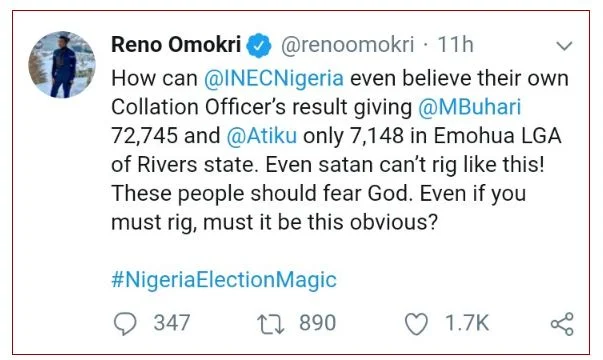Click the 11h timestamp
603x360 pixels.
(x=455, y=45)
